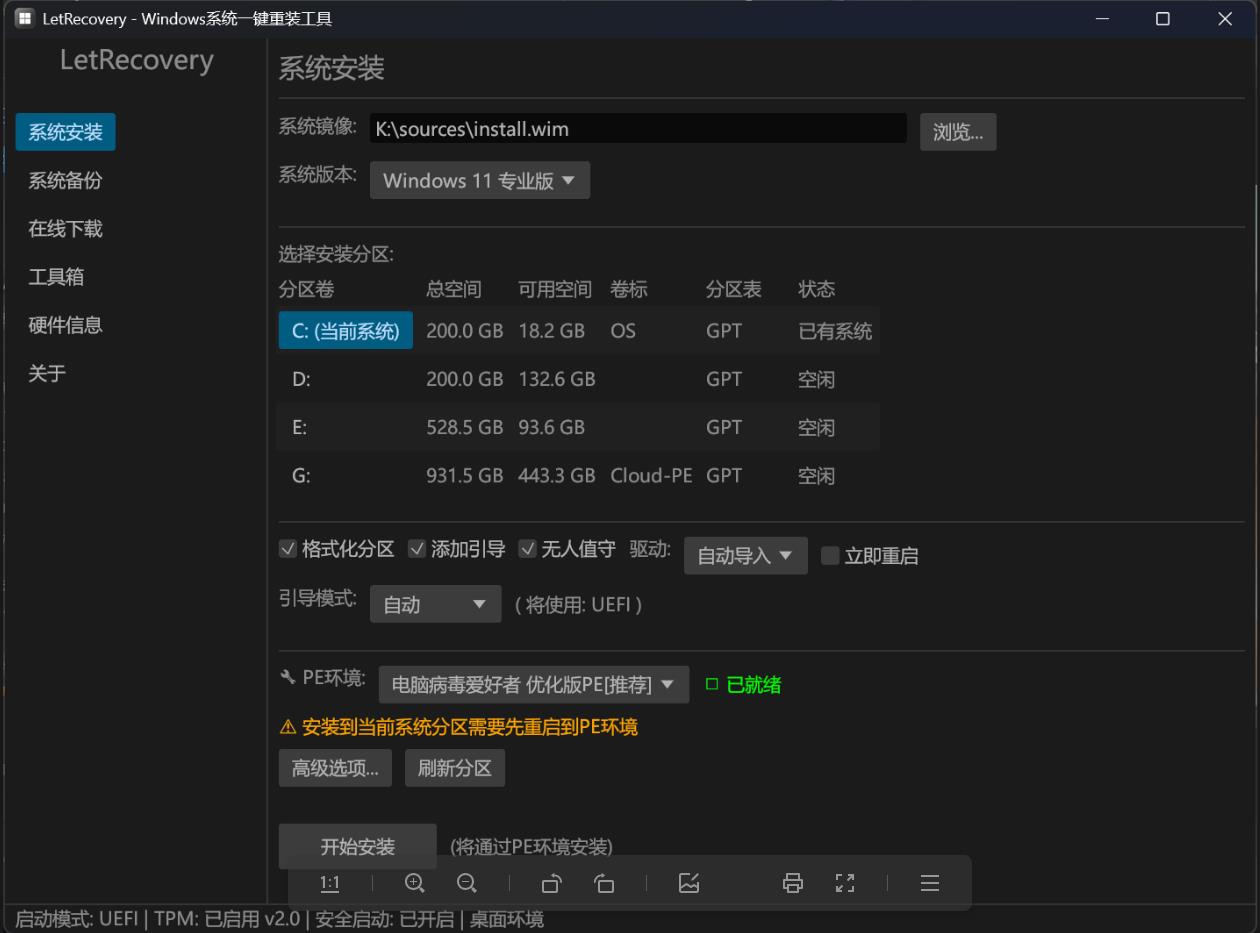Select the zoom out magnifier icon

pyautogui.click(x=466, y=883)
